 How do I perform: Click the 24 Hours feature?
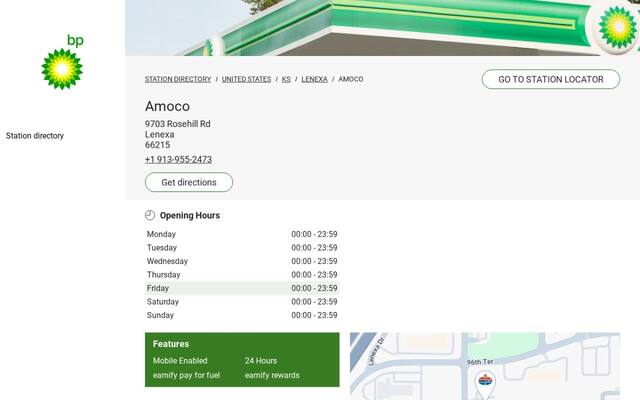[x=261, y=361]
